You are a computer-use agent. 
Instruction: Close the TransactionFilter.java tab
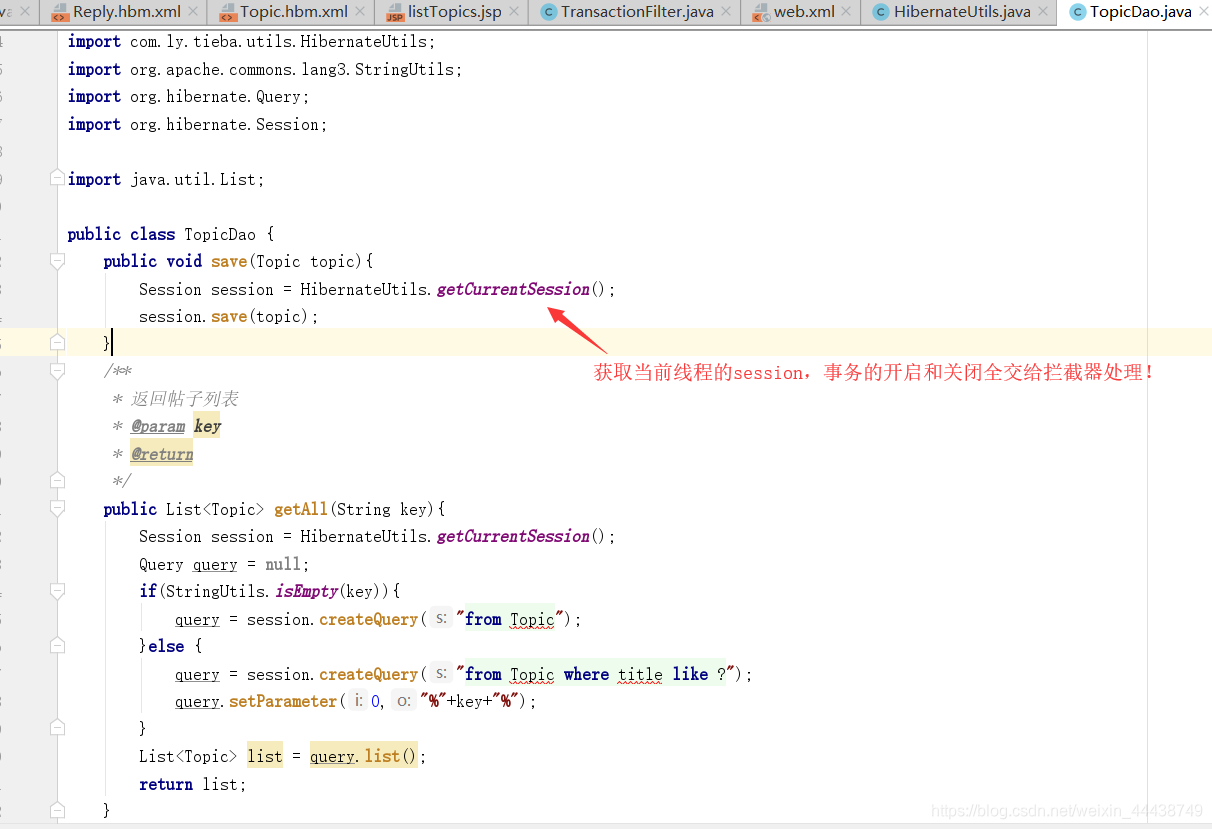726,13
